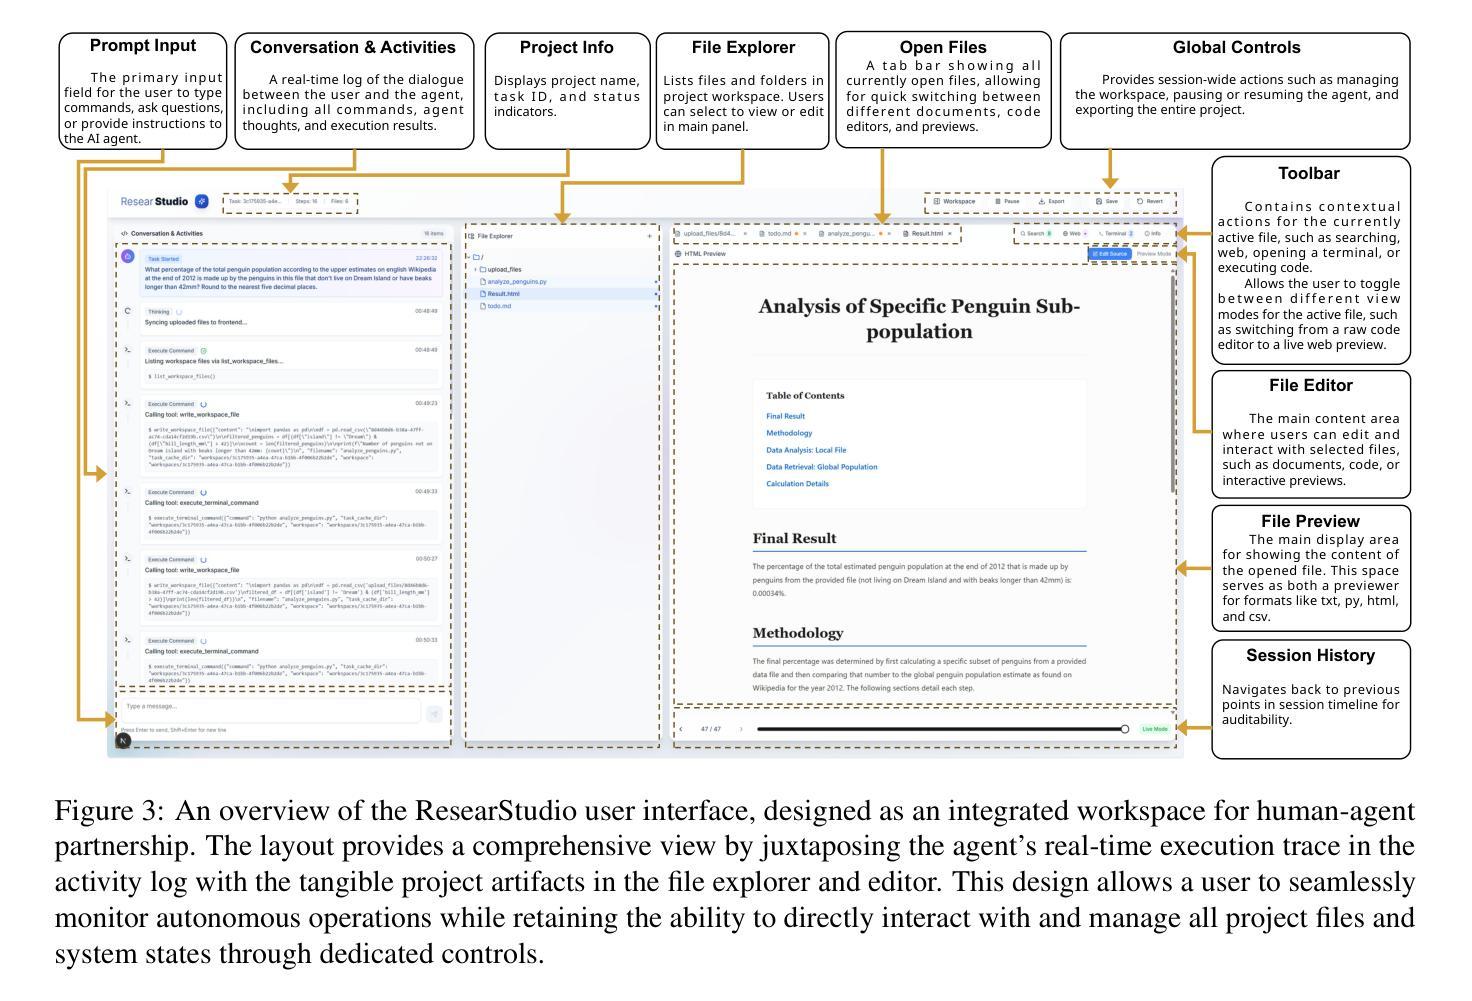Click the HTML Preview globe icon
The width and height of the screenshot is (1472, 1001).
tap(679, 254)
